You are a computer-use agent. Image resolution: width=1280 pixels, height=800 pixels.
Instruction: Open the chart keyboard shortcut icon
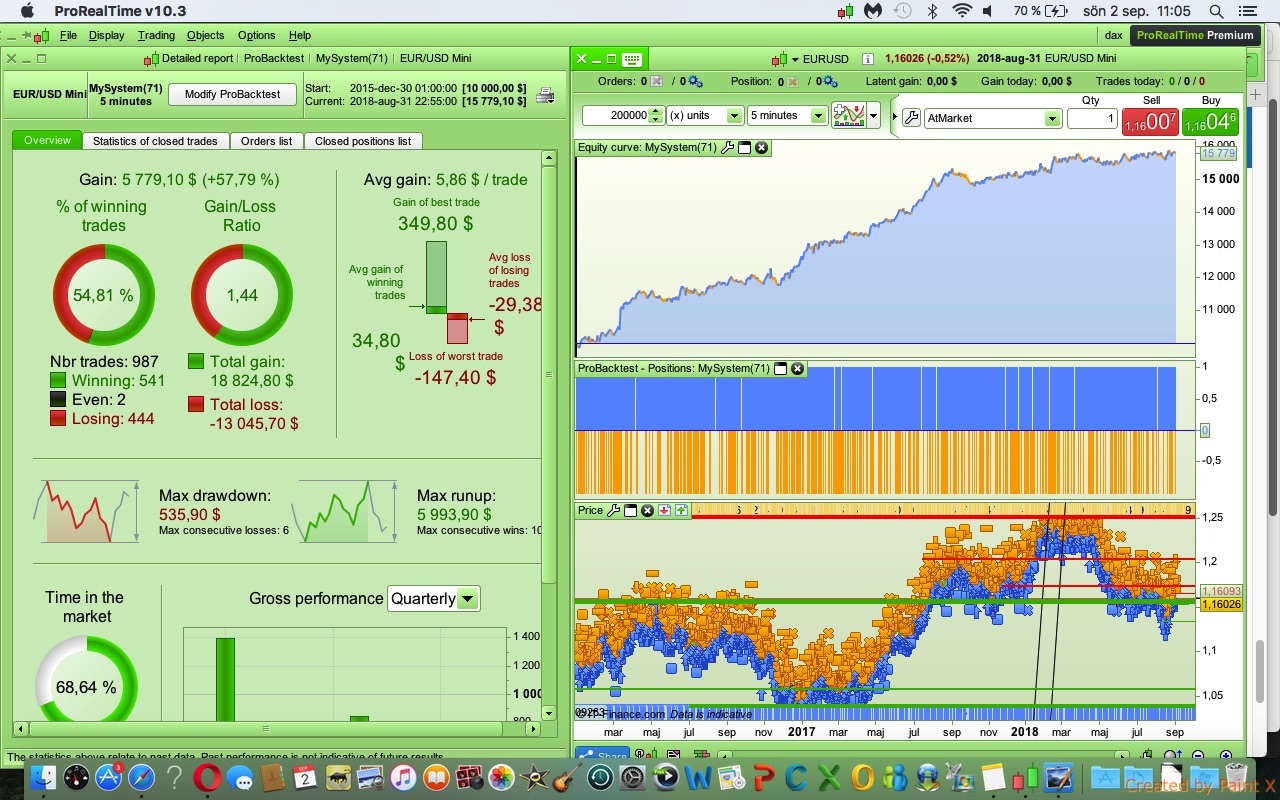631,59
